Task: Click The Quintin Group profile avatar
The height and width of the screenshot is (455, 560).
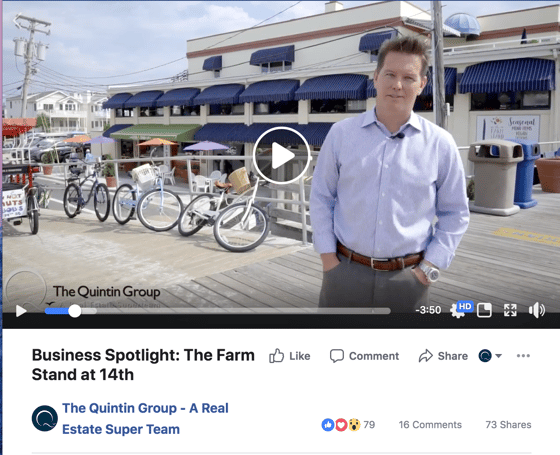Action: pyautogui.click(x=45, y=418)
